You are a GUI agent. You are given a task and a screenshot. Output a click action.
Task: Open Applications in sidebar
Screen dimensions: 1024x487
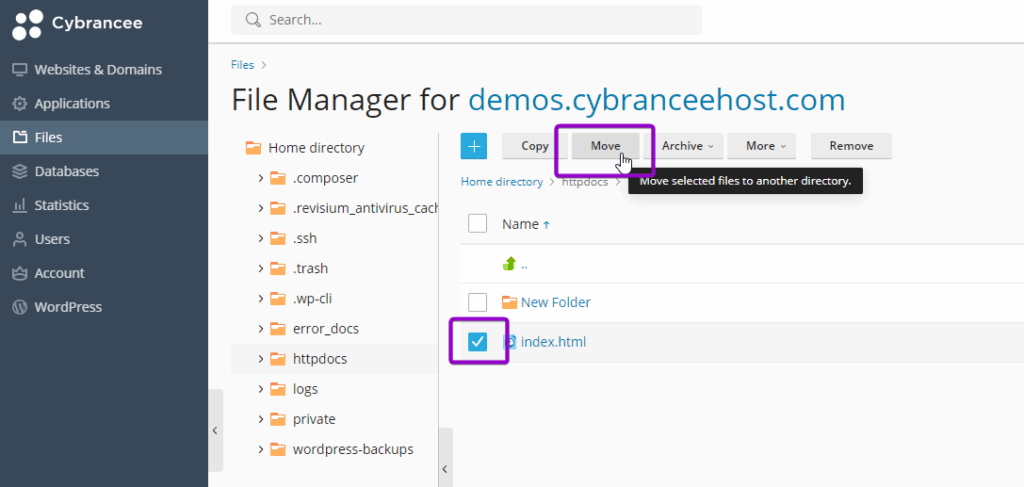(x=104, y=104)
